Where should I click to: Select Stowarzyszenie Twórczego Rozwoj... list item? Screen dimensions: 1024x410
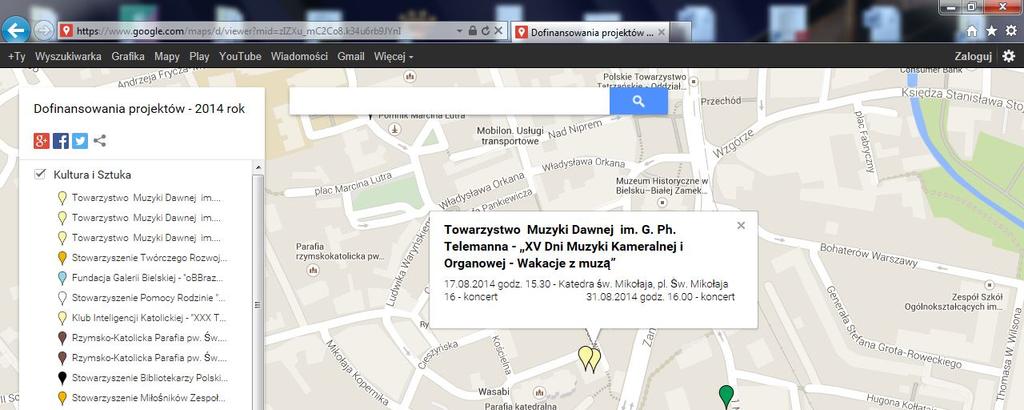(149, 258)
